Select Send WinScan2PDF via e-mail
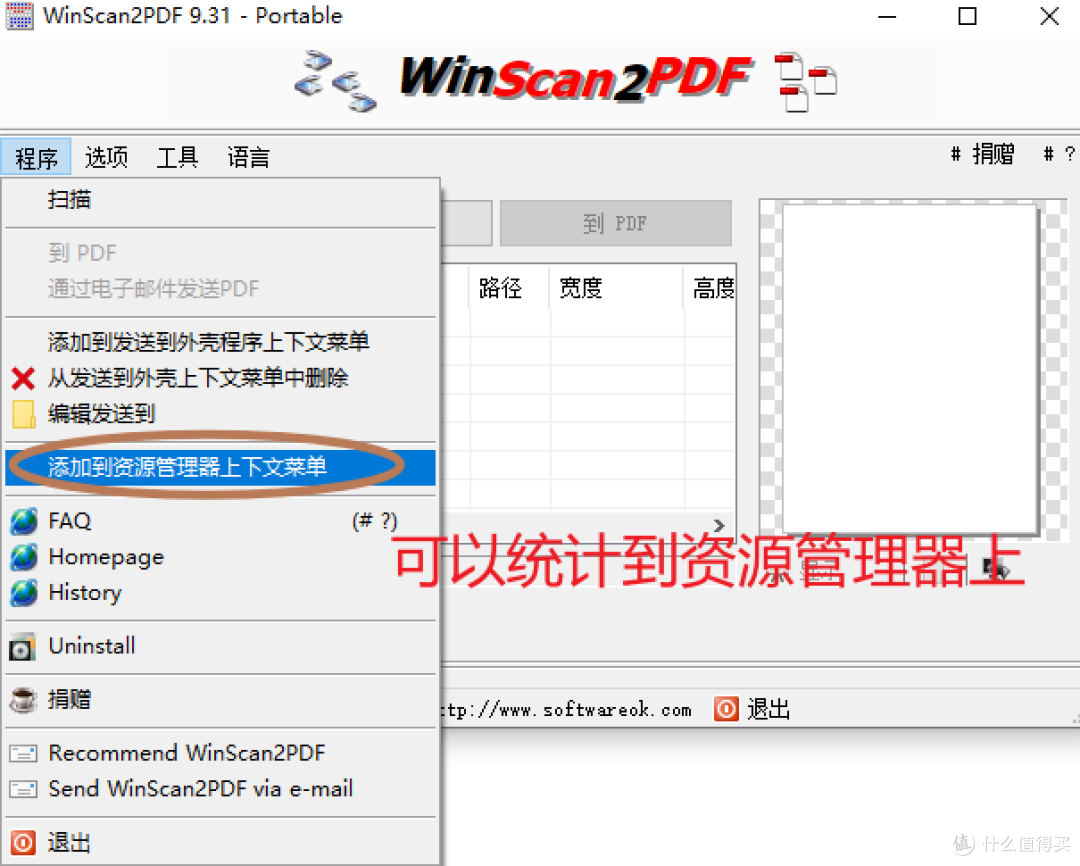1080x866 pixels. (220, 789)
